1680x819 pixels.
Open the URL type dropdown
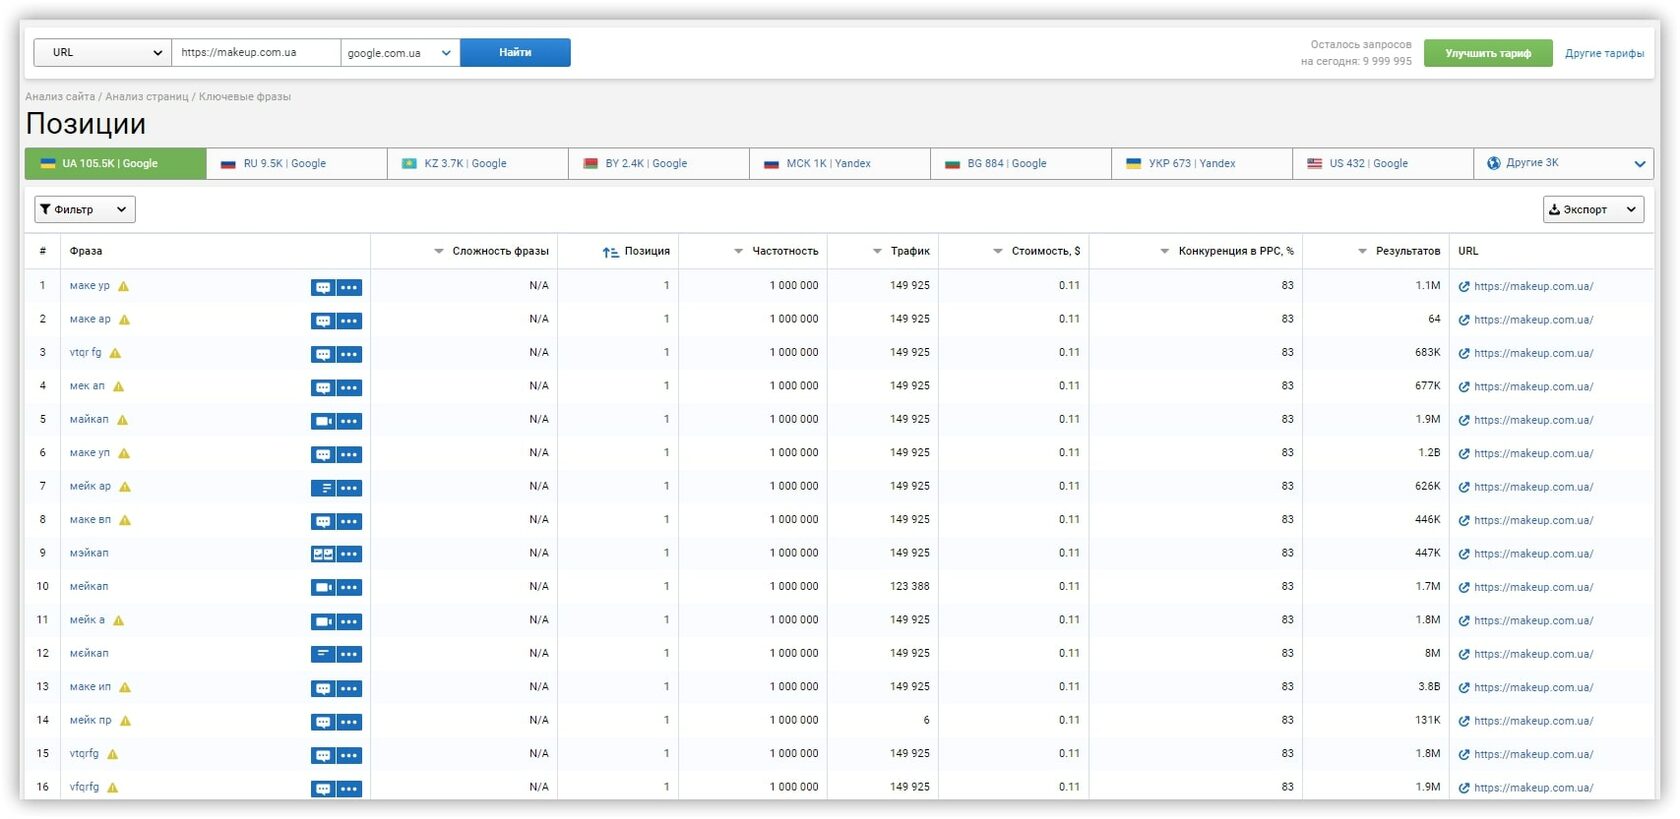[x=103, y=53]
